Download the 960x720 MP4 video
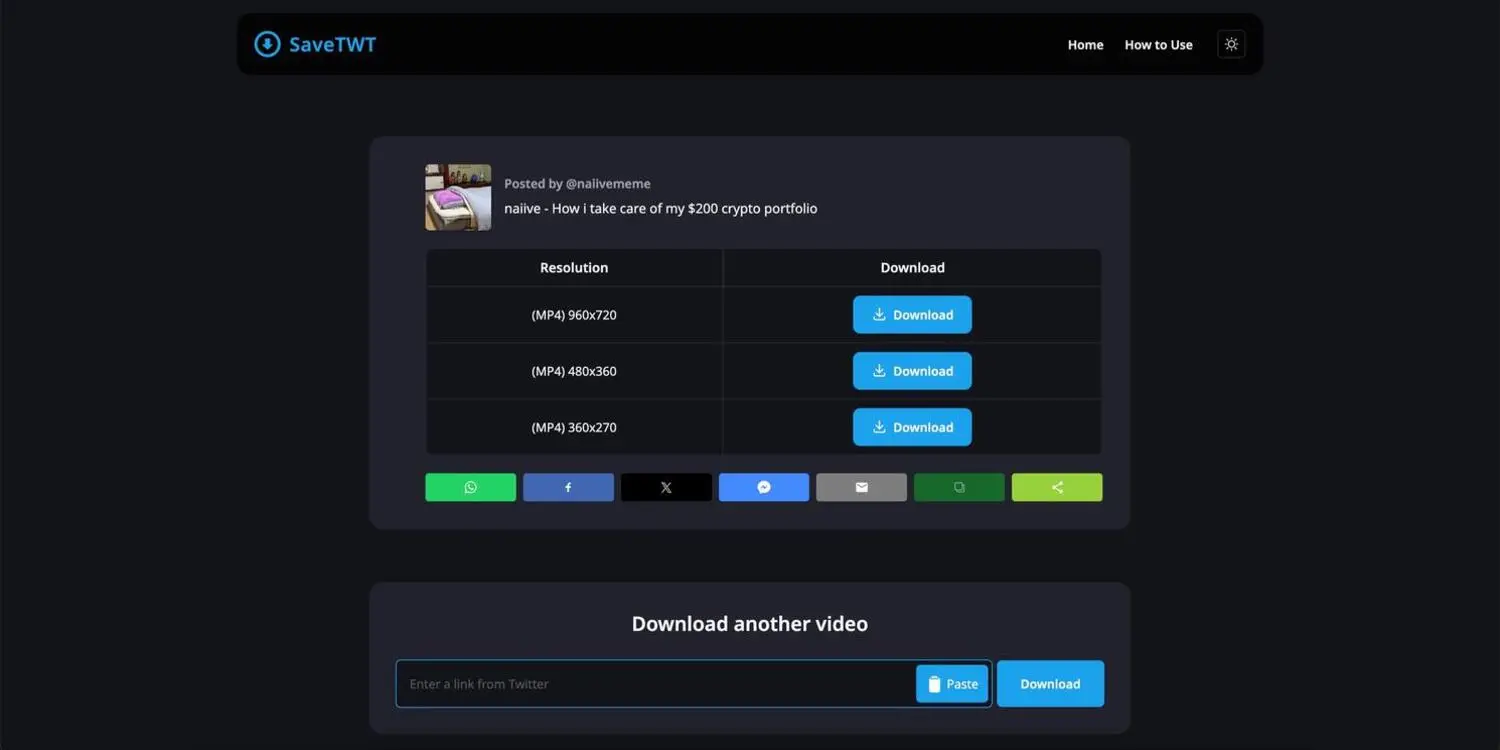The image size is (1500, 750). (x=911, y=314)
